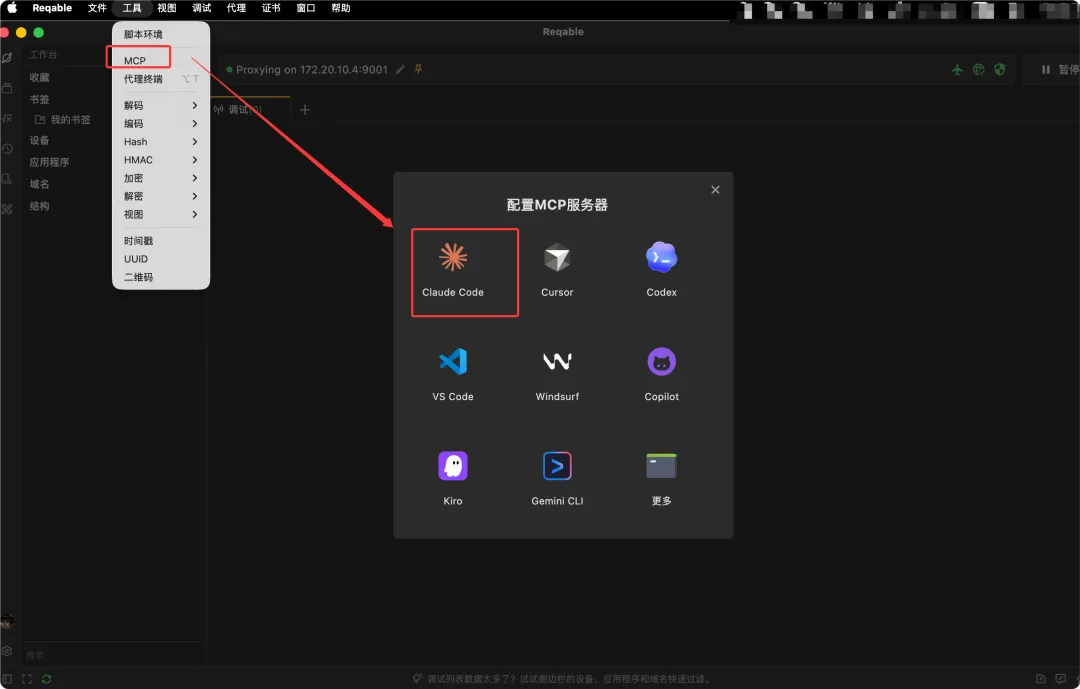Expand the 解码 submenu
Screen dimensions: 1080x689
[x=160, y=105]
